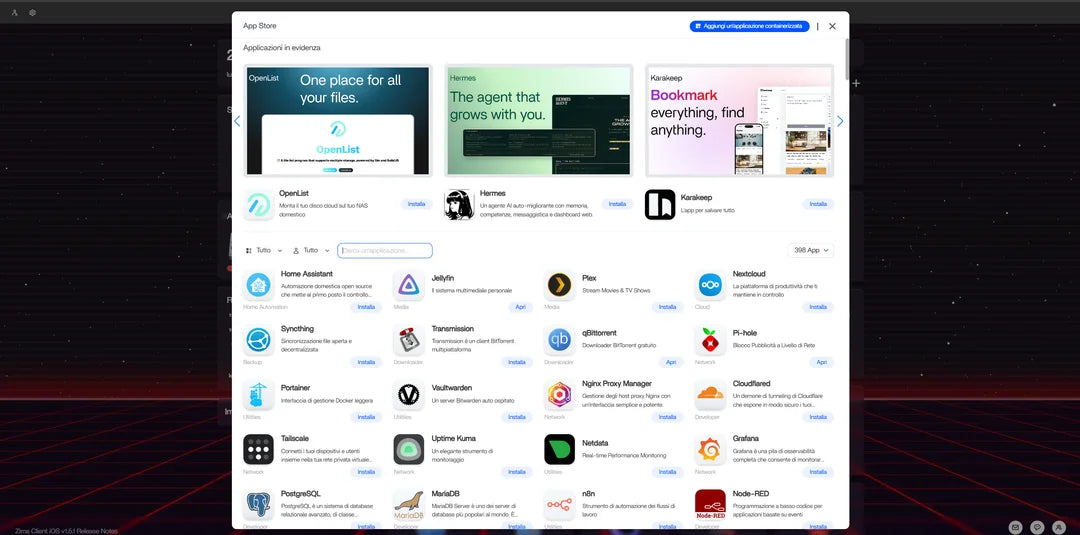This screenshot has height=535, width=1080.
Task: Select the Plex app icon
Action: click(x=559, y=285)
